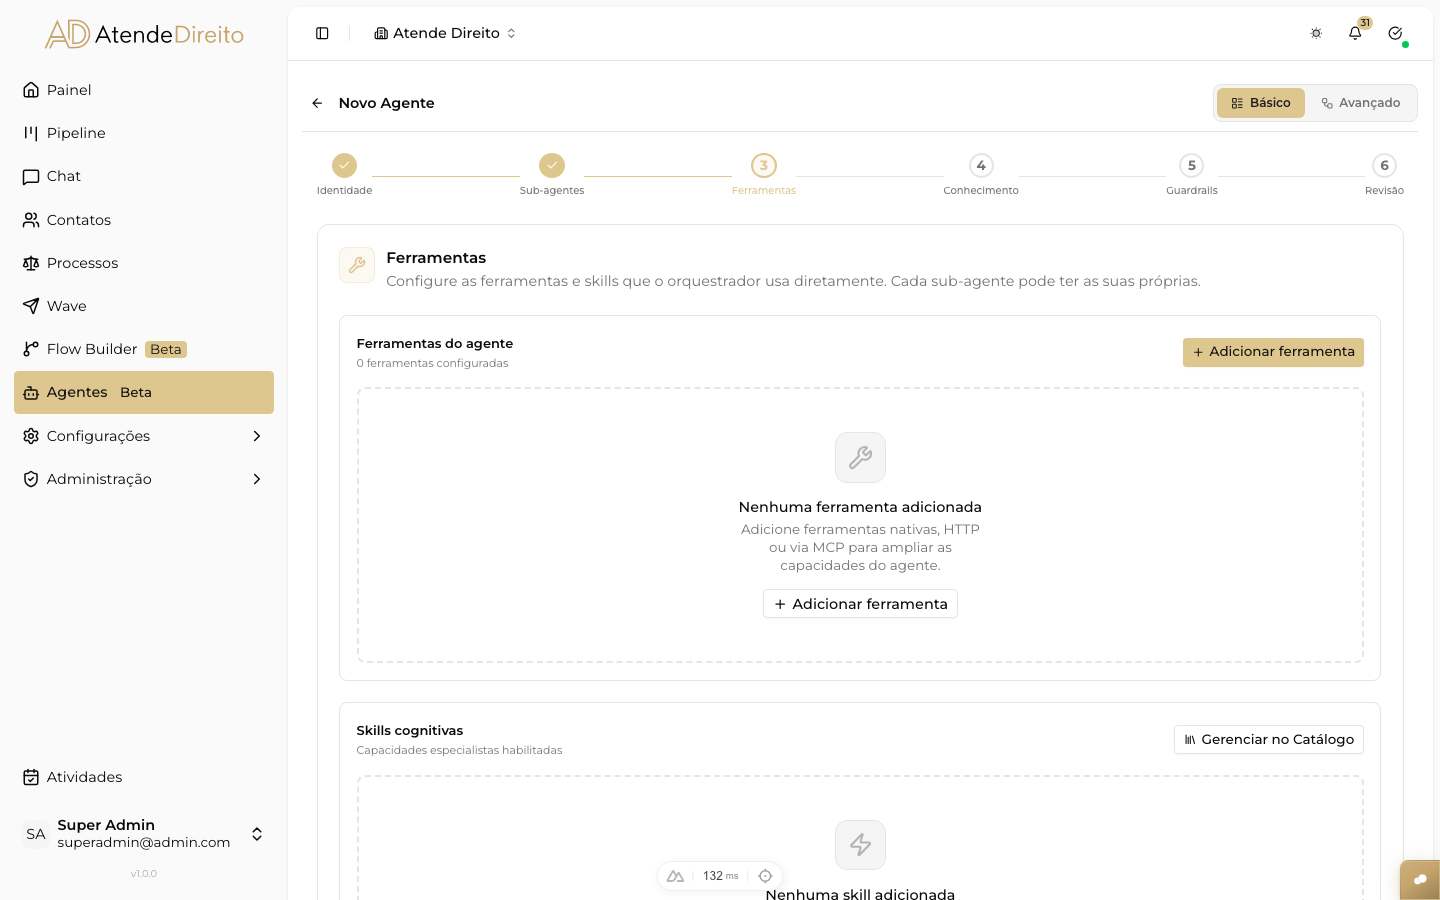Click the Pipeline columns icon
1440x900 pixels.
click(x=31, y=133)
